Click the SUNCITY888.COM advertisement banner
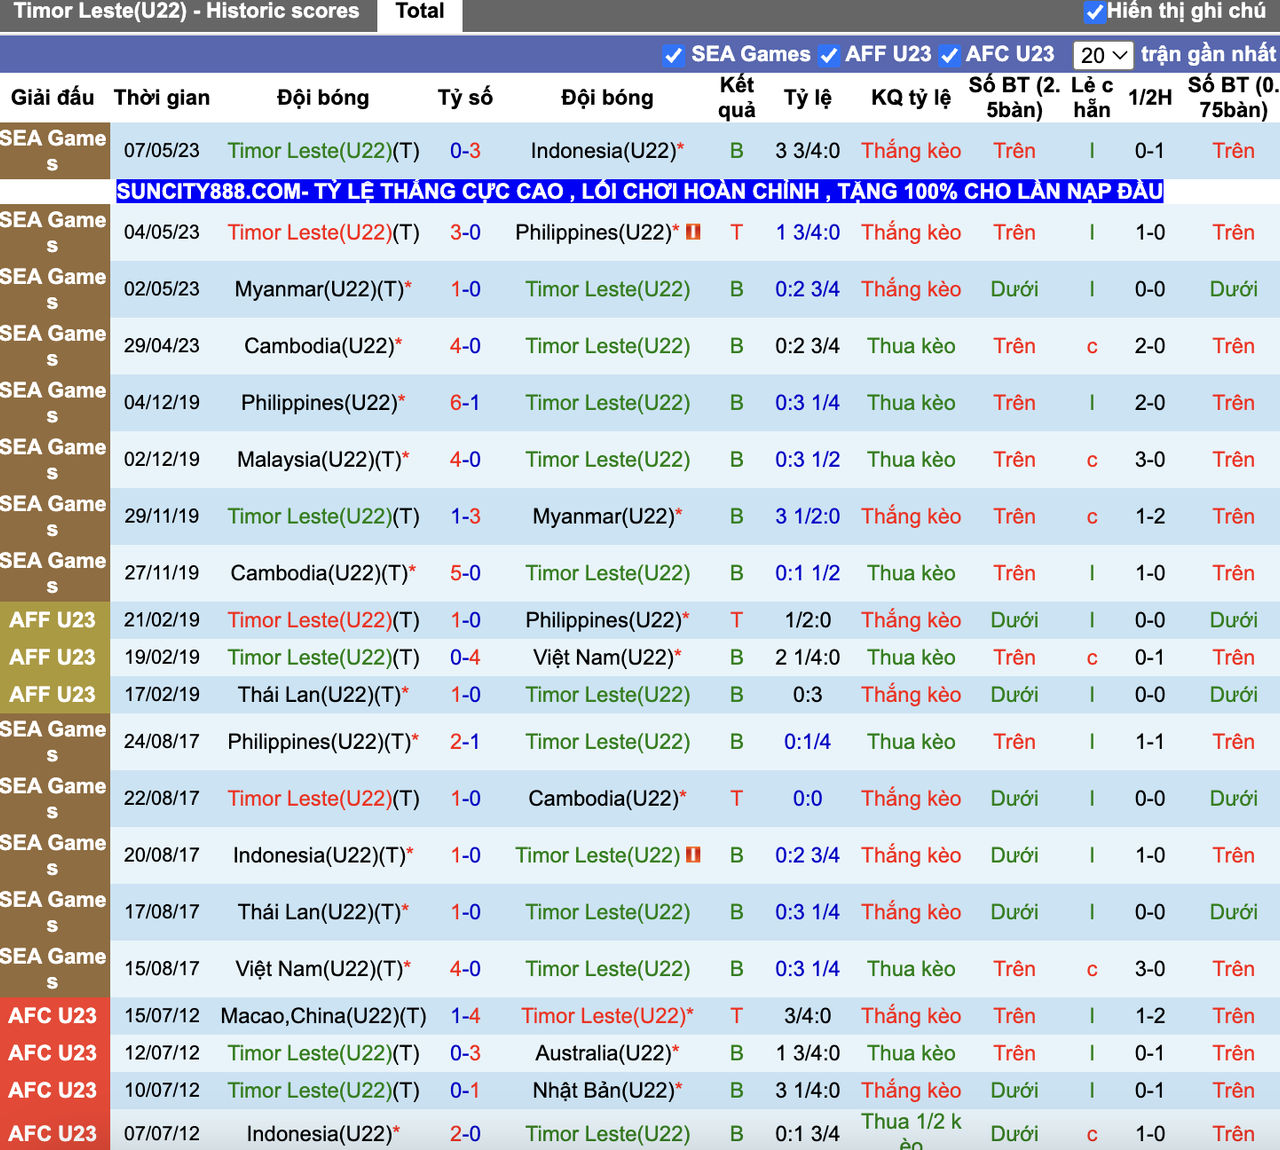Viewport: 1280px width, 1150px height. [x=640, y=191]
